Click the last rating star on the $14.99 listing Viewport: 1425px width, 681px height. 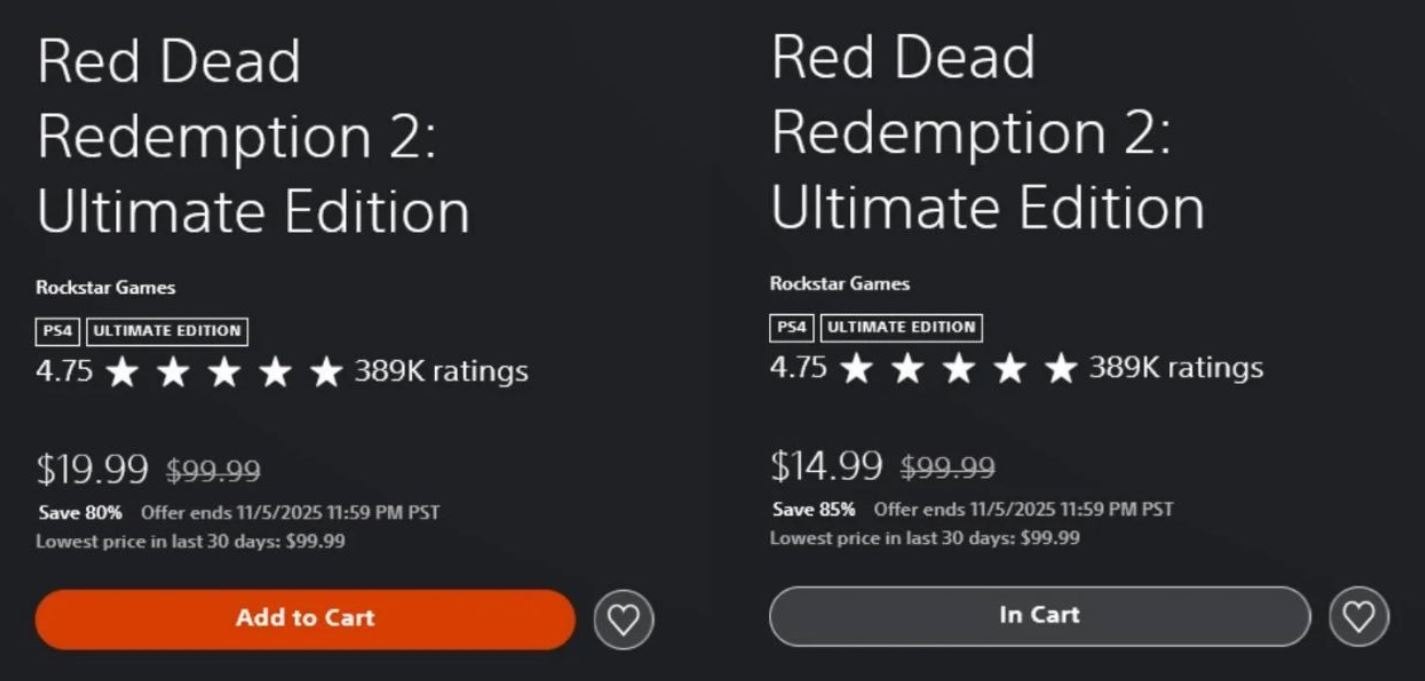pyautogui.click(x=1060, y=368)
